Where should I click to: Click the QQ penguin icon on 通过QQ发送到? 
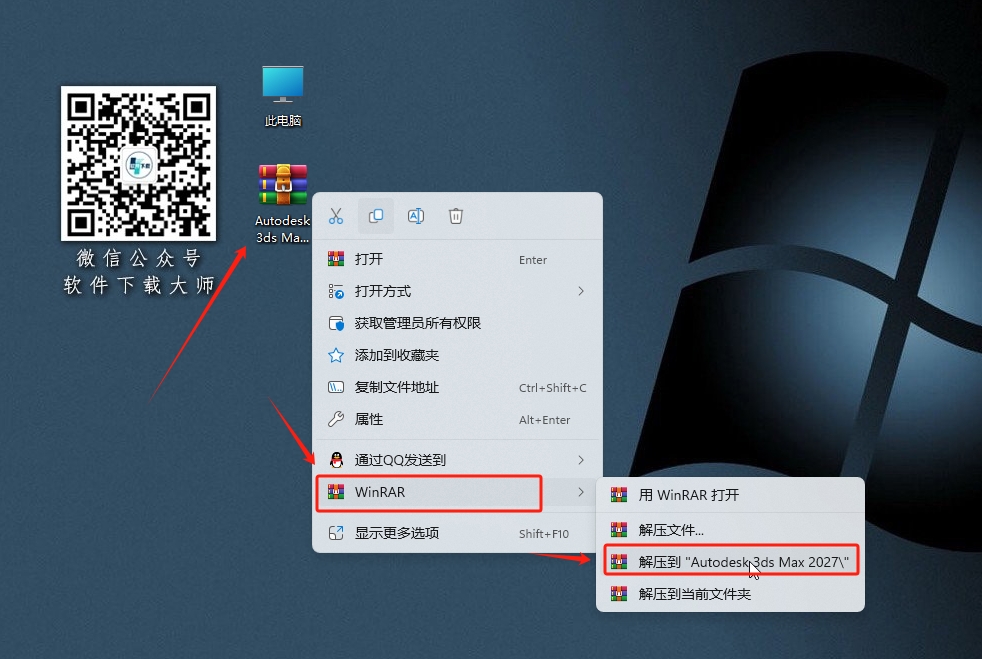point(337,460)
